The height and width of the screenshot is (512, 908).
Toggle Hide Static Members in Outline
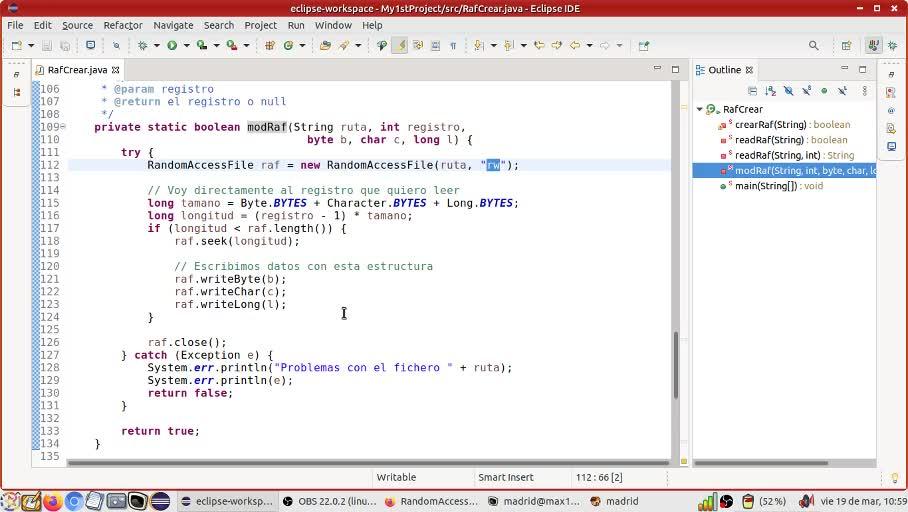(806, 91)
